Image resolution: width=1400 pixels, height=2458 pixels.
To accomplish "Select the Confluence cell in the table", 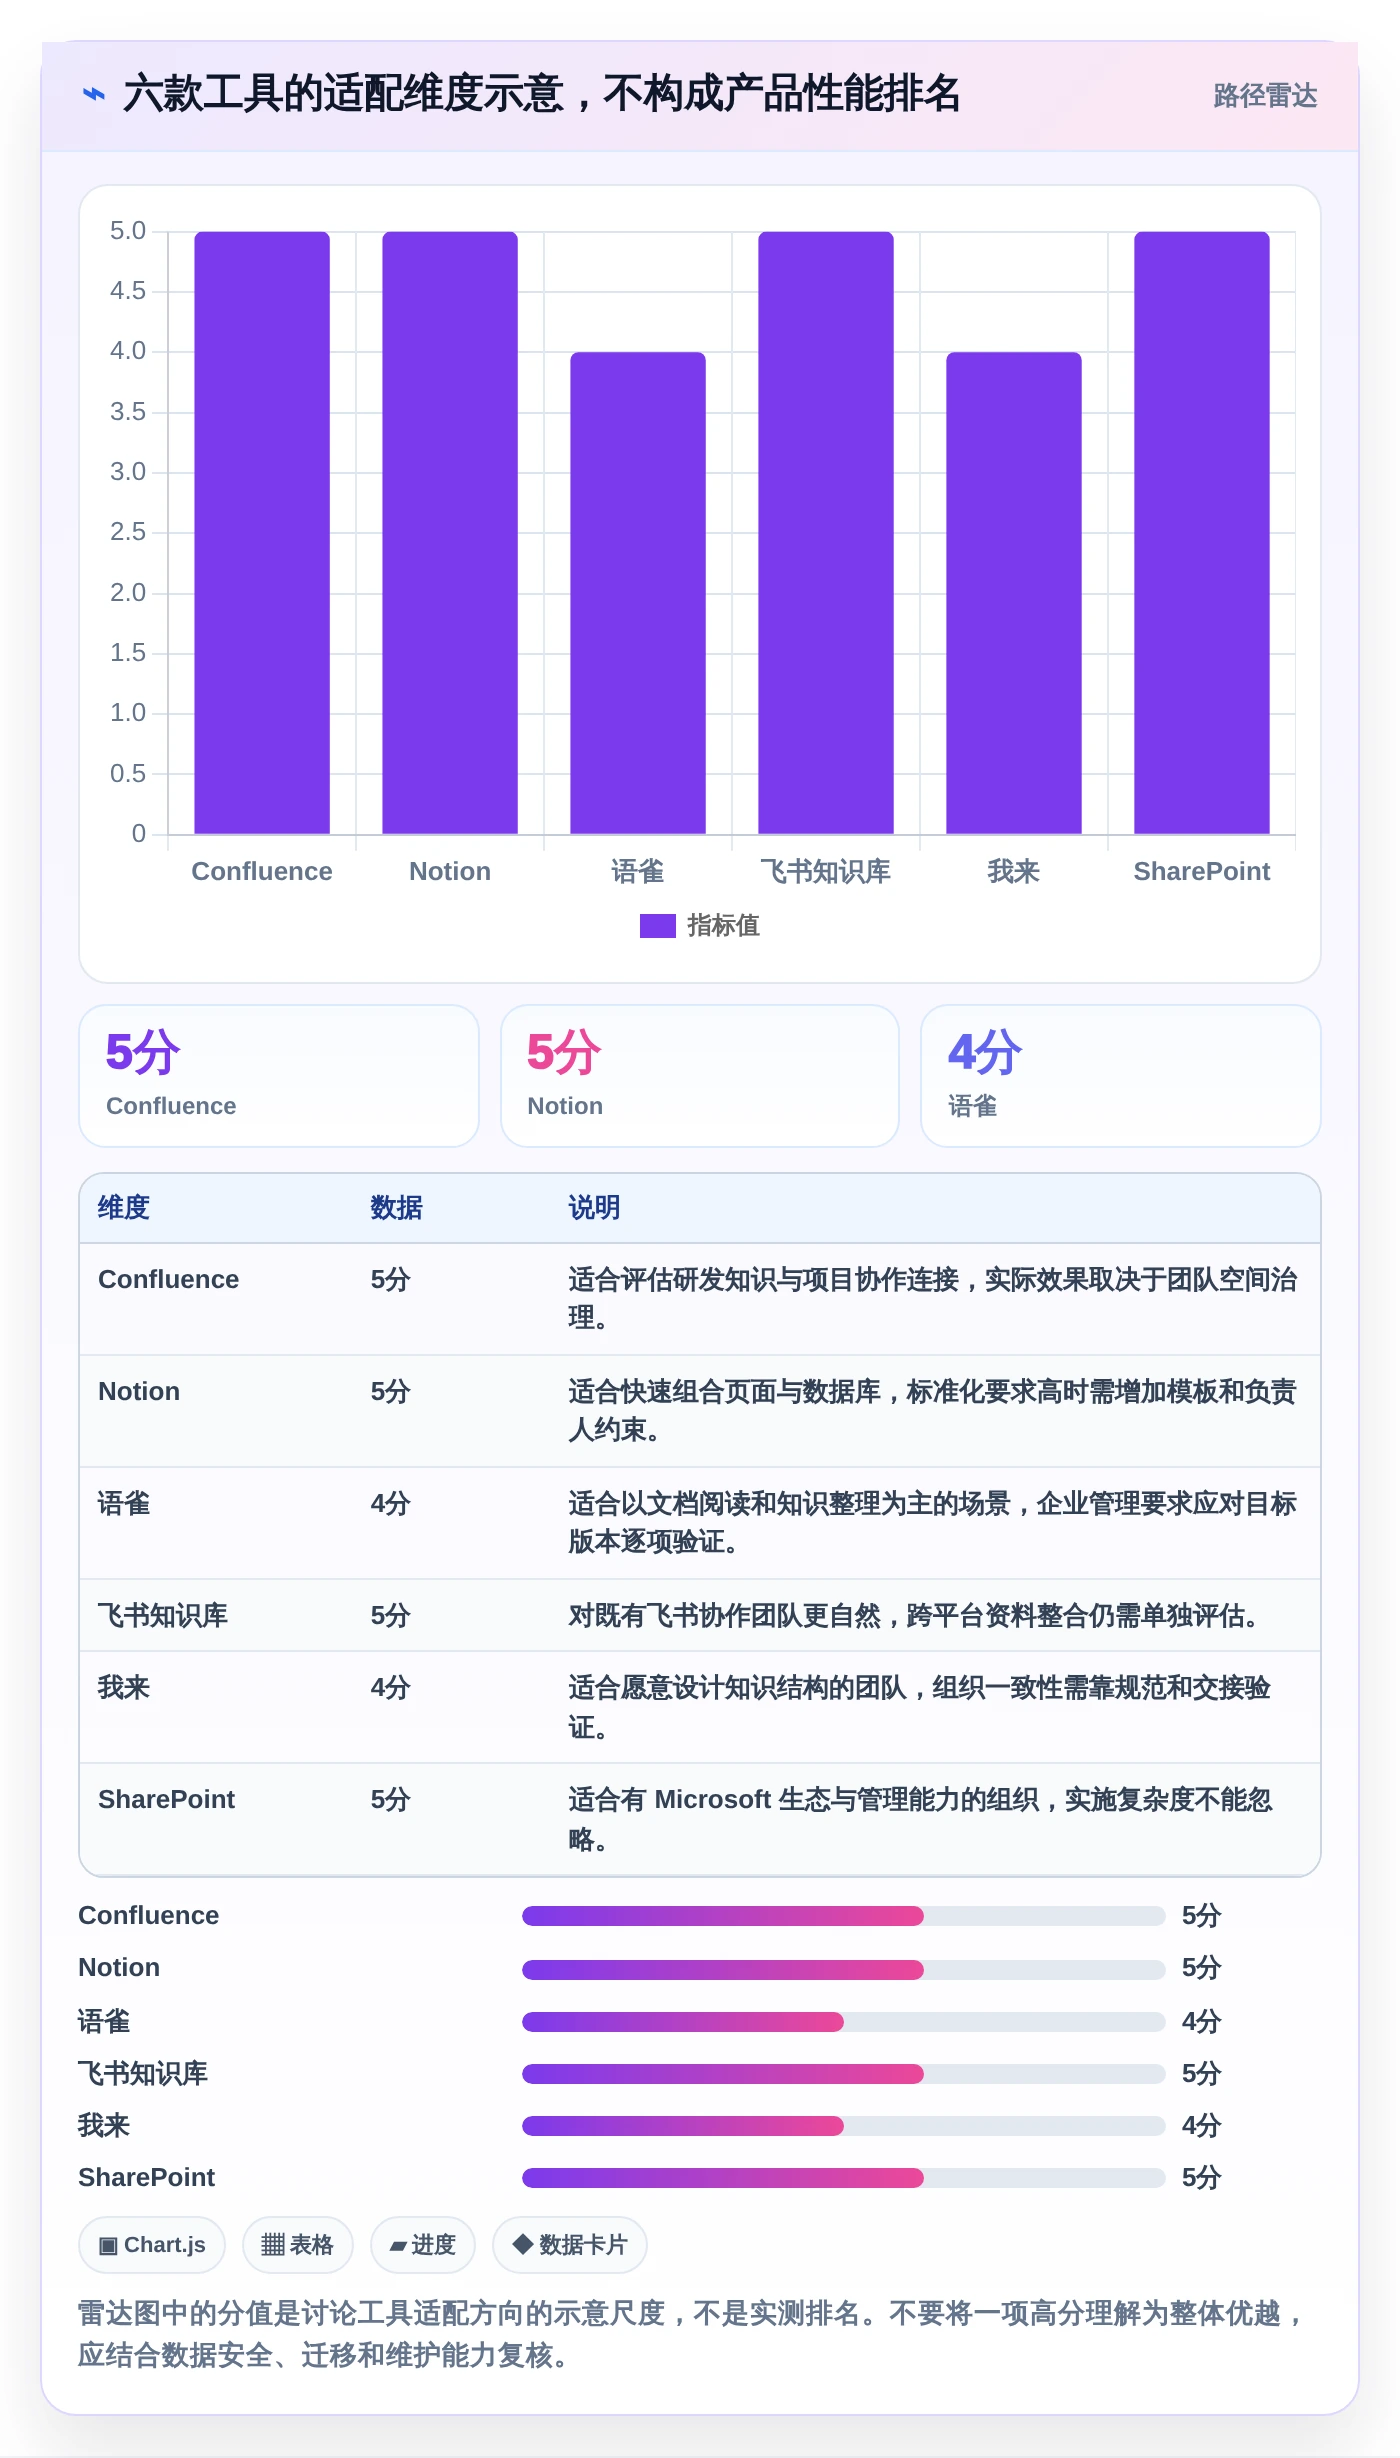I will tap(169, 1280).
